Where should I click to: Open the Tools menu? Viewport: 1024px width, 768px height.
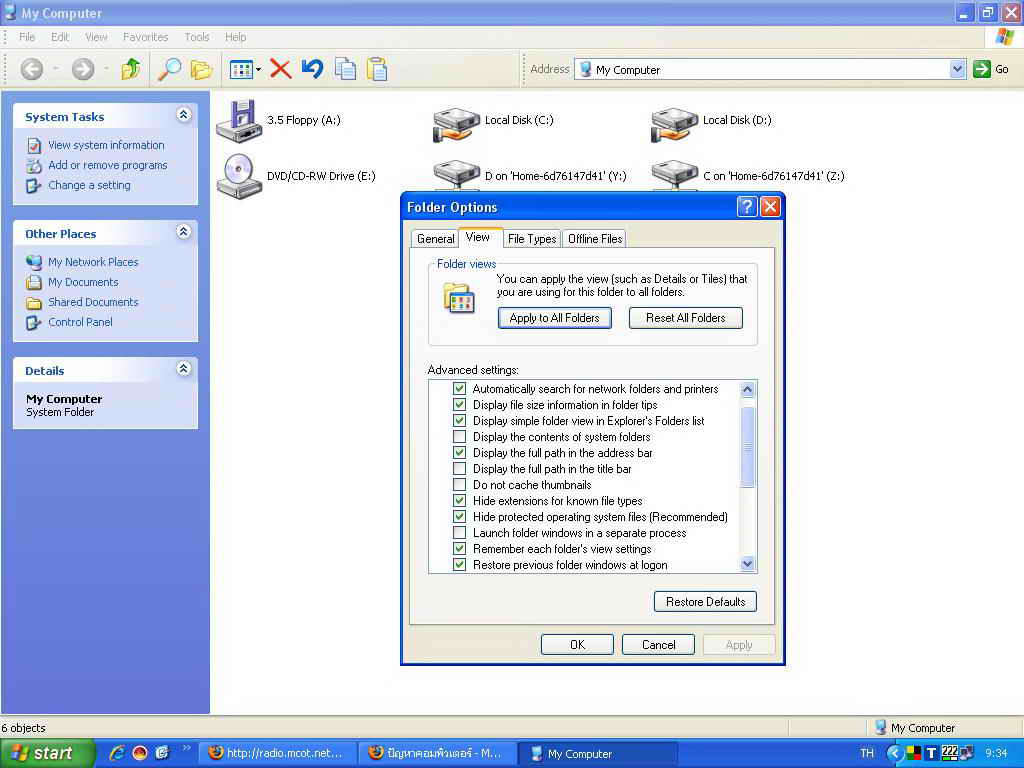[x=197, y=37]
